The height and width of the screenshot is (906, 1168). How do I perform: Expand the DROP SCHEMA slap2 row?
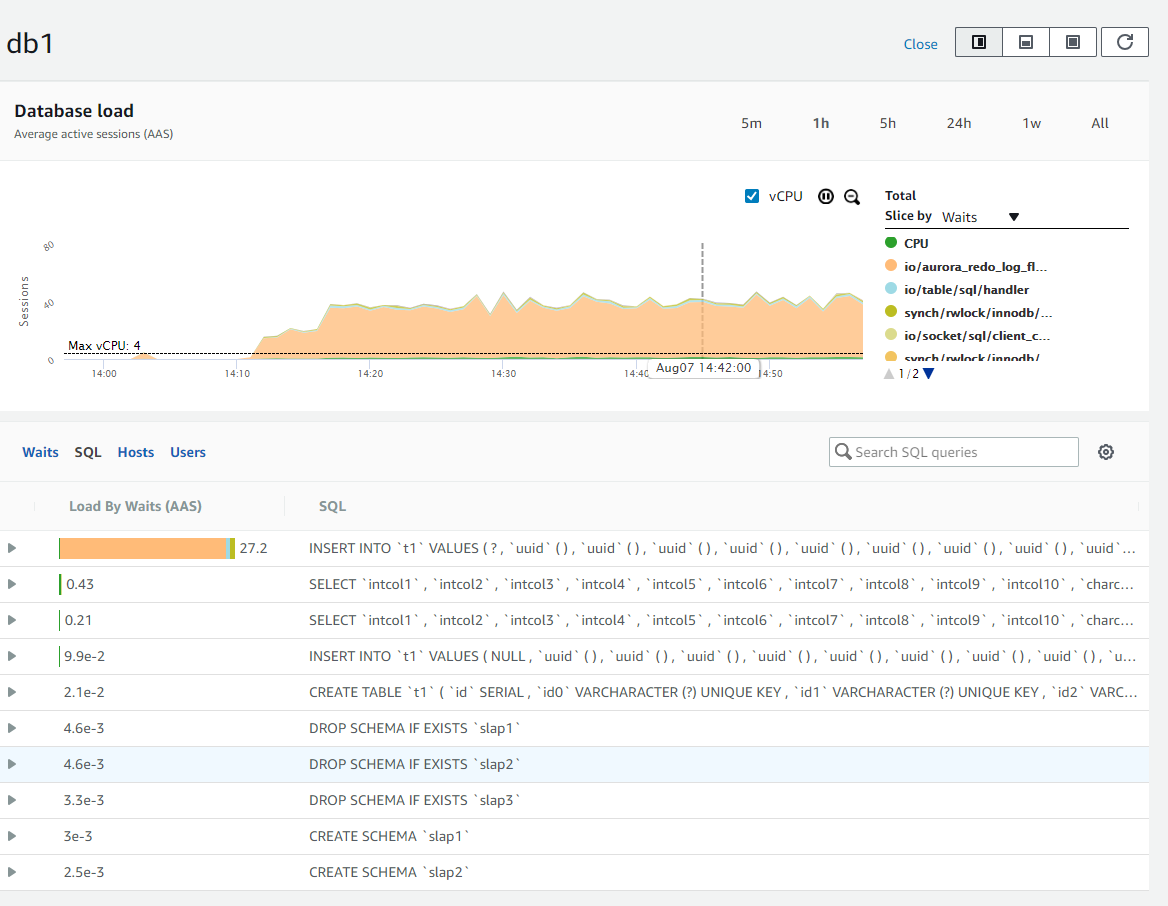point(12,764)
